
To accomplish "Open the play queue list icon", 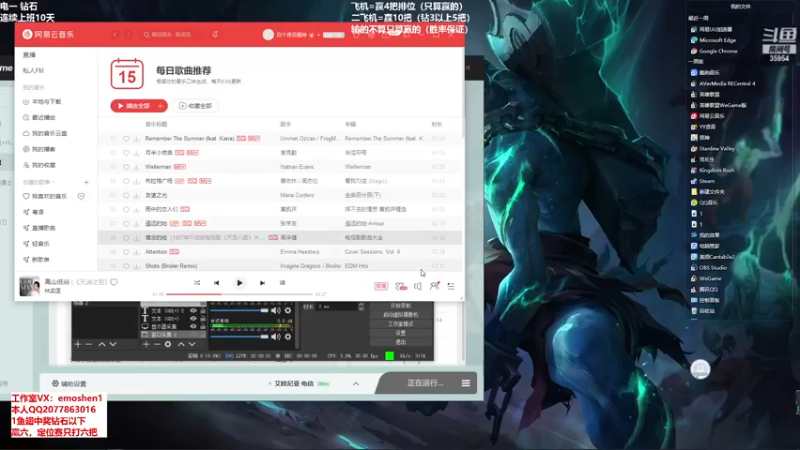I will click(451, 286).
